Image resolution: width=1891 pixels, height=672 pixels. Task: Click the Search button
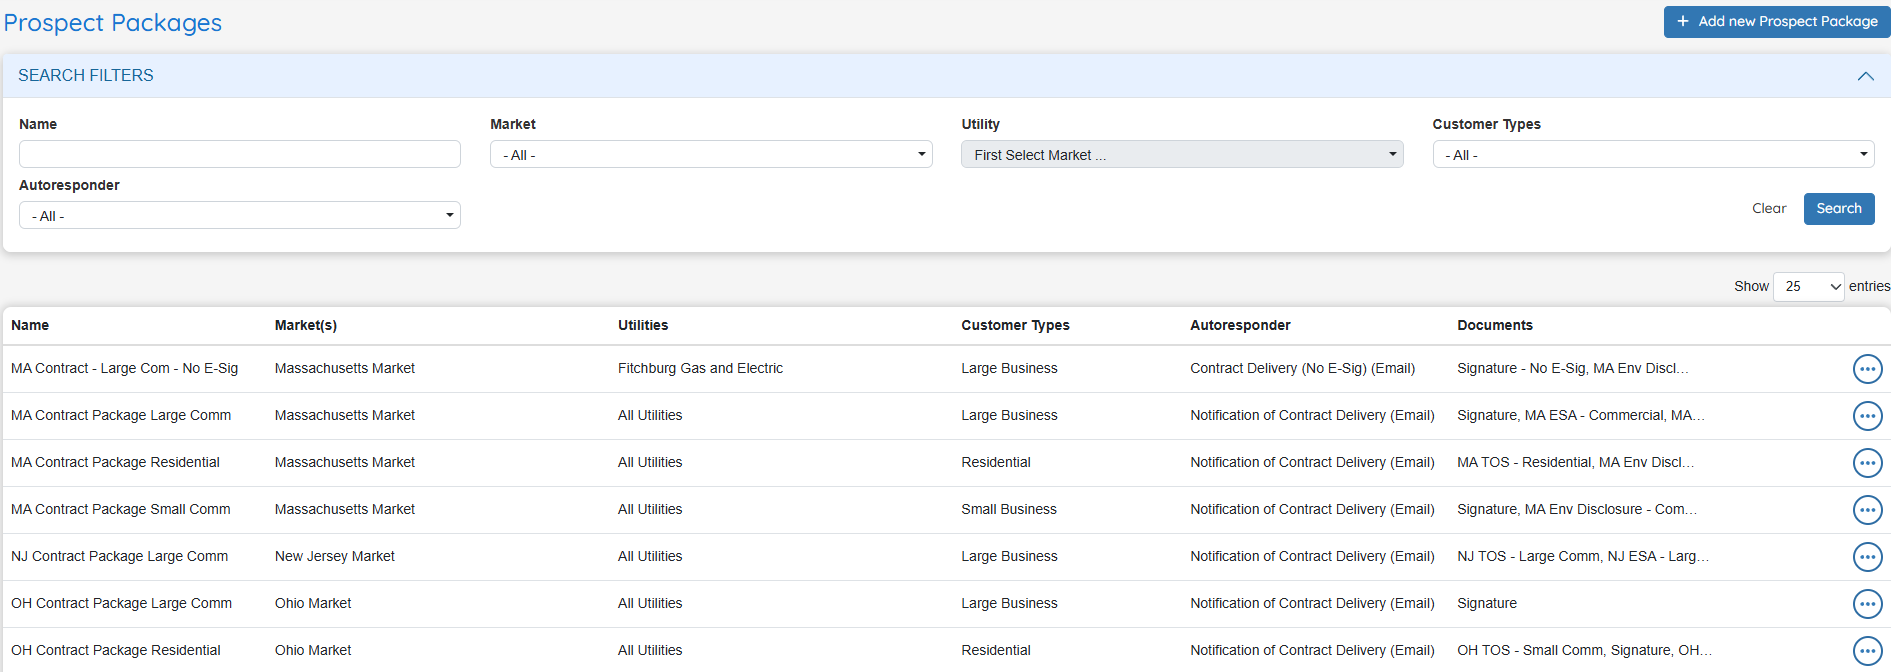coord(1839,209)
